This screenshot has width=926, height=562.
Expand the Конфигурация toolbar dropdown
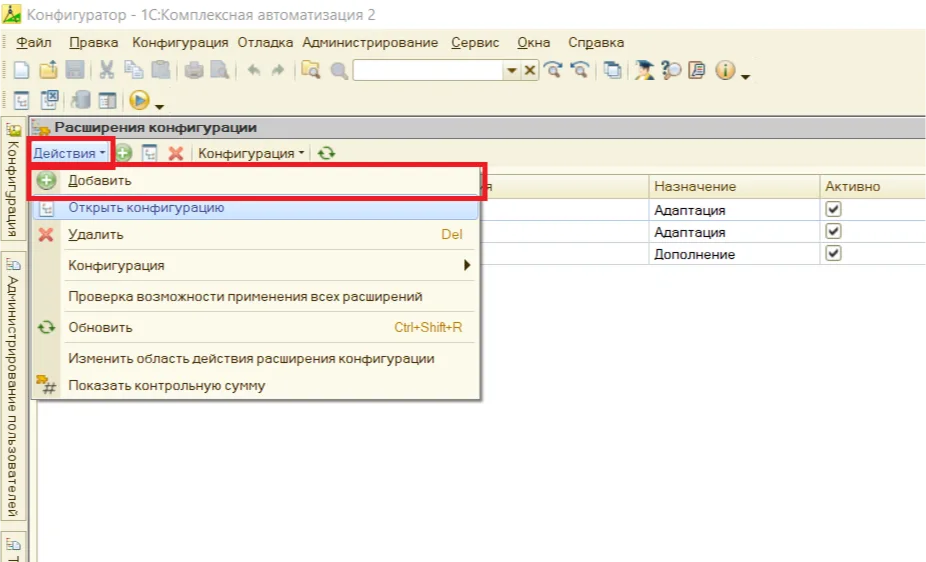click(x=252, y=153)
